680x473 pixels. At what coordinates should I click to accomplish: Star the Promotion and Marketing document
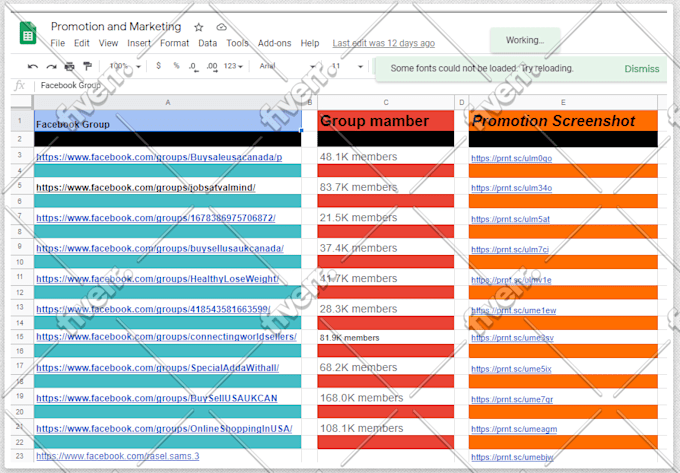coord(199,27)
